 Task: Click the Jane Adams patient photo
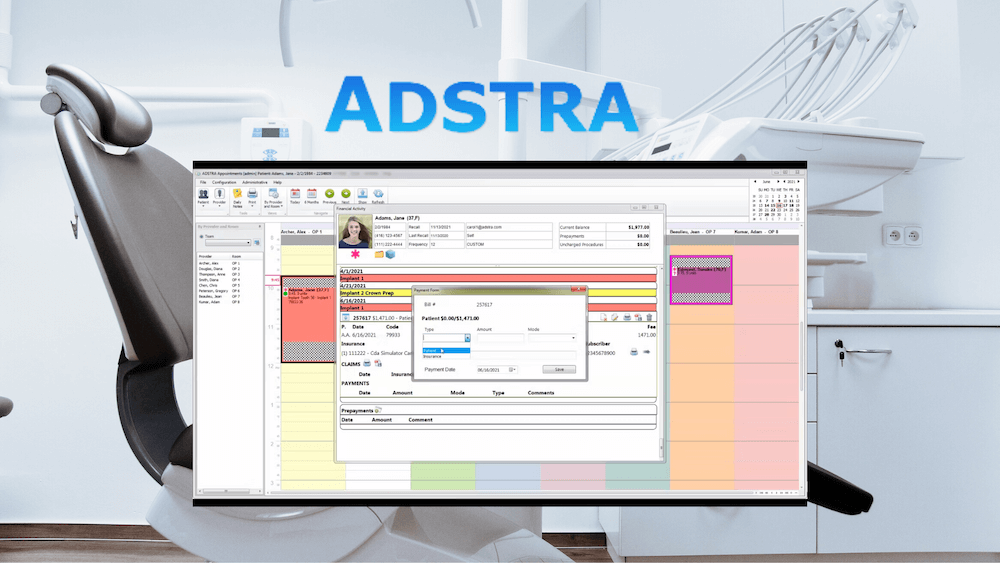click(355, 231)
